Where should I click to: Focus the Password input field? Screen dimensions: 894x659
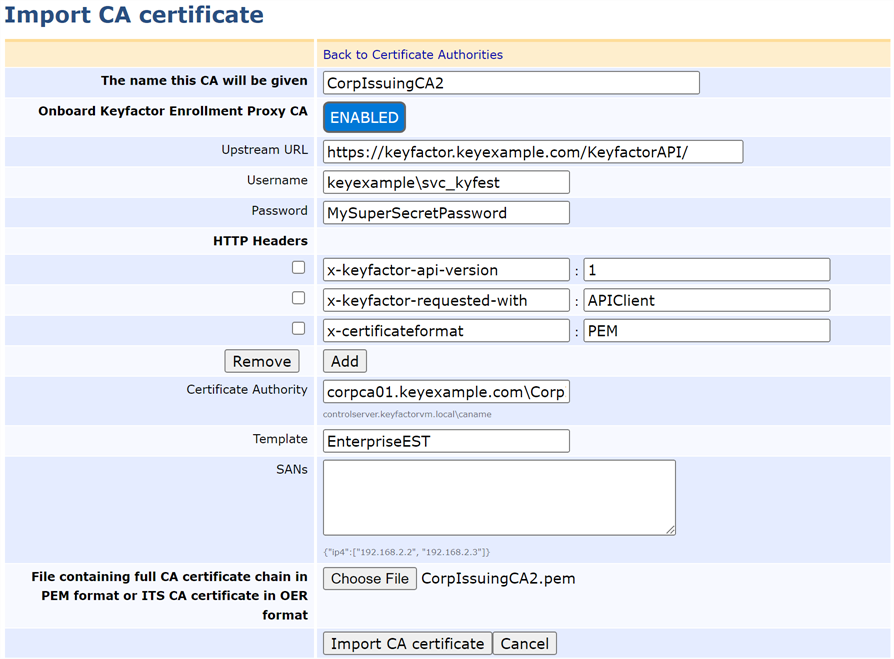coord(446,213)
